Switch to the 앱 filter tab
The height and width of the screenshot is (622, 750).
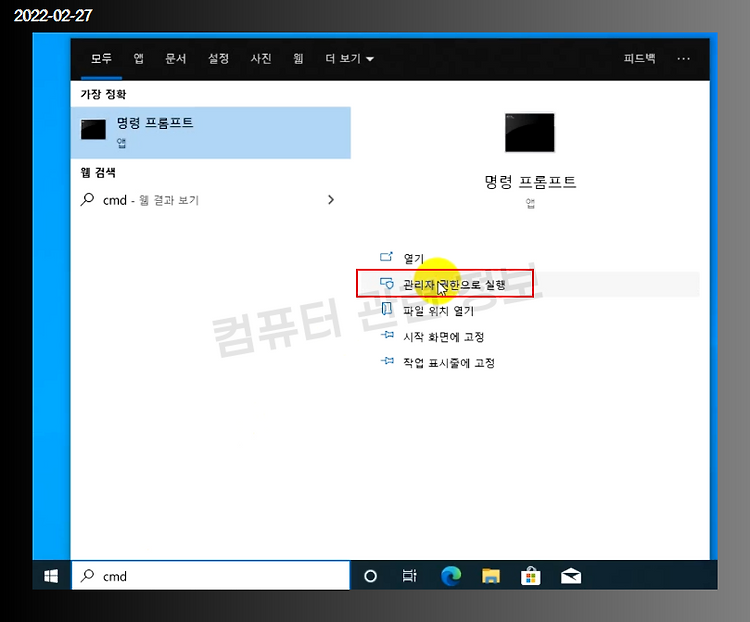click(138, 58)
